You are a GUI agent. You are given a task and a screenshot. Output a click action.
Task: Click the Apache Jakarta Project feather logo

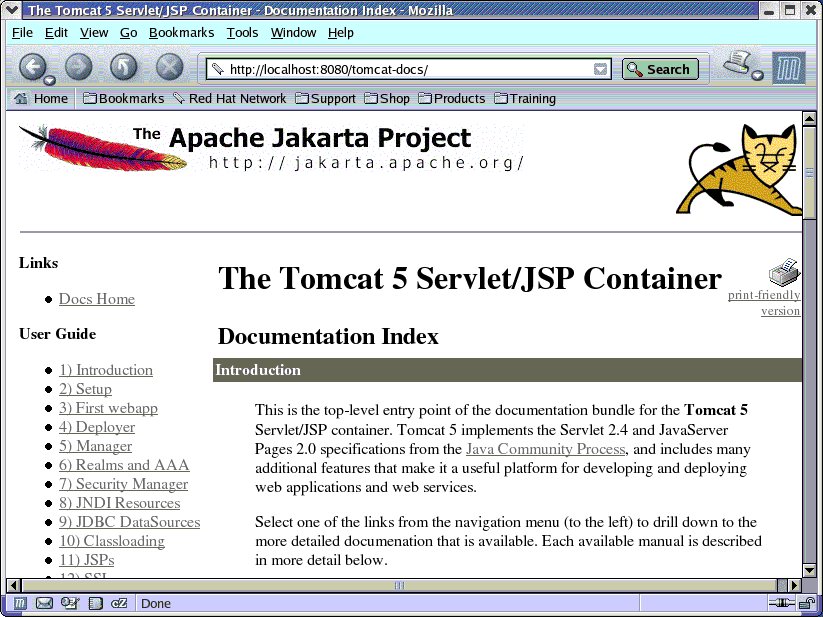click(271, 147)
